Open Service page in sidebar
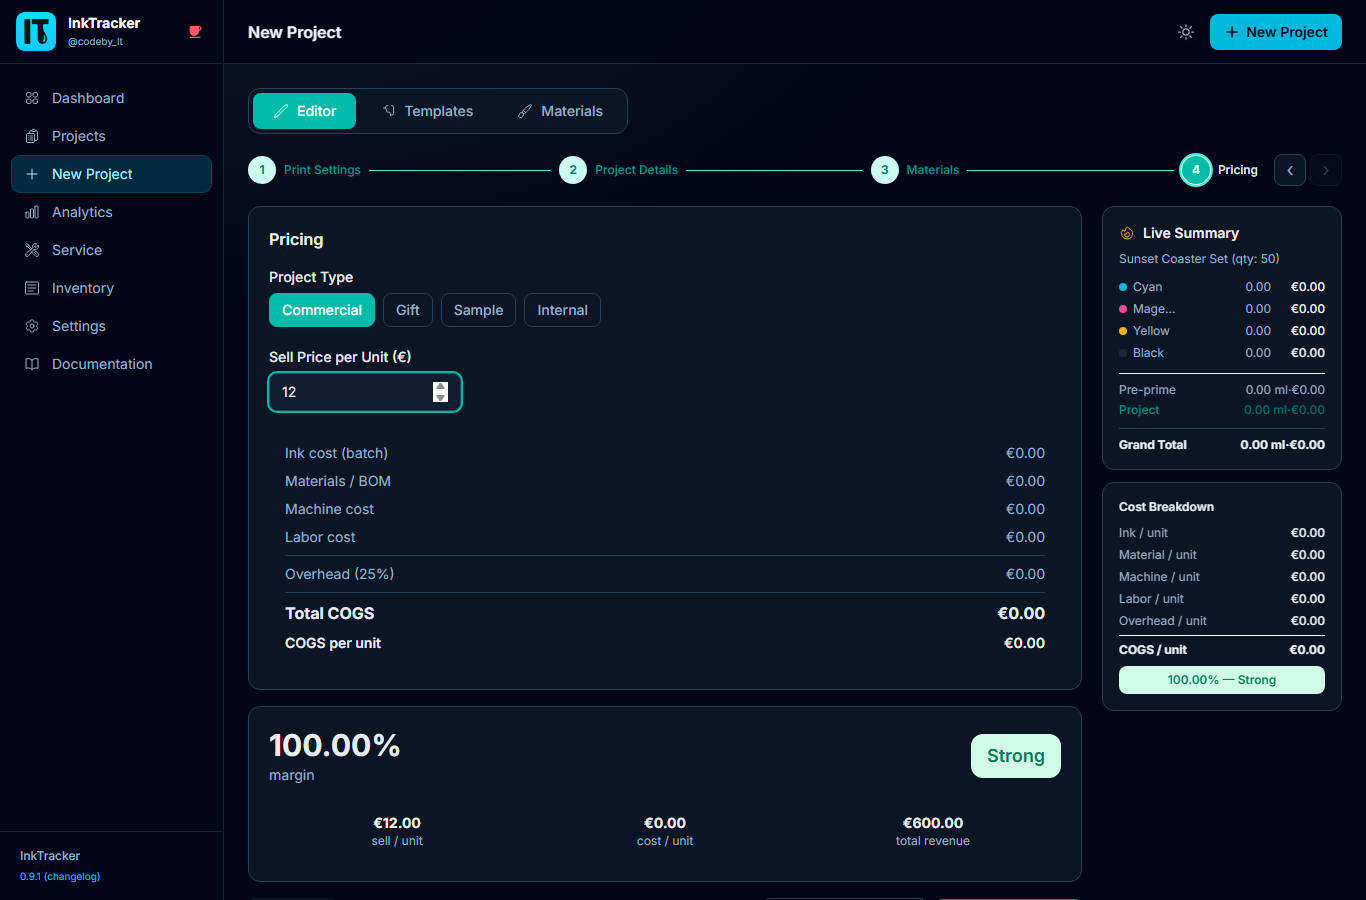This screenshot has width=1366, height=900. [x=111, y=250]
